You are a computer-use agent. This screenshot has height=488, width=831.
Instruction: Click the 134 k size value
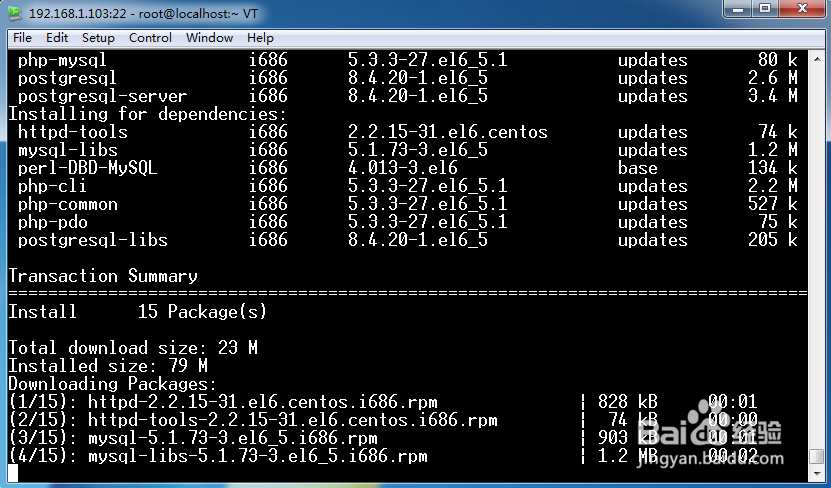coord(772,168)
